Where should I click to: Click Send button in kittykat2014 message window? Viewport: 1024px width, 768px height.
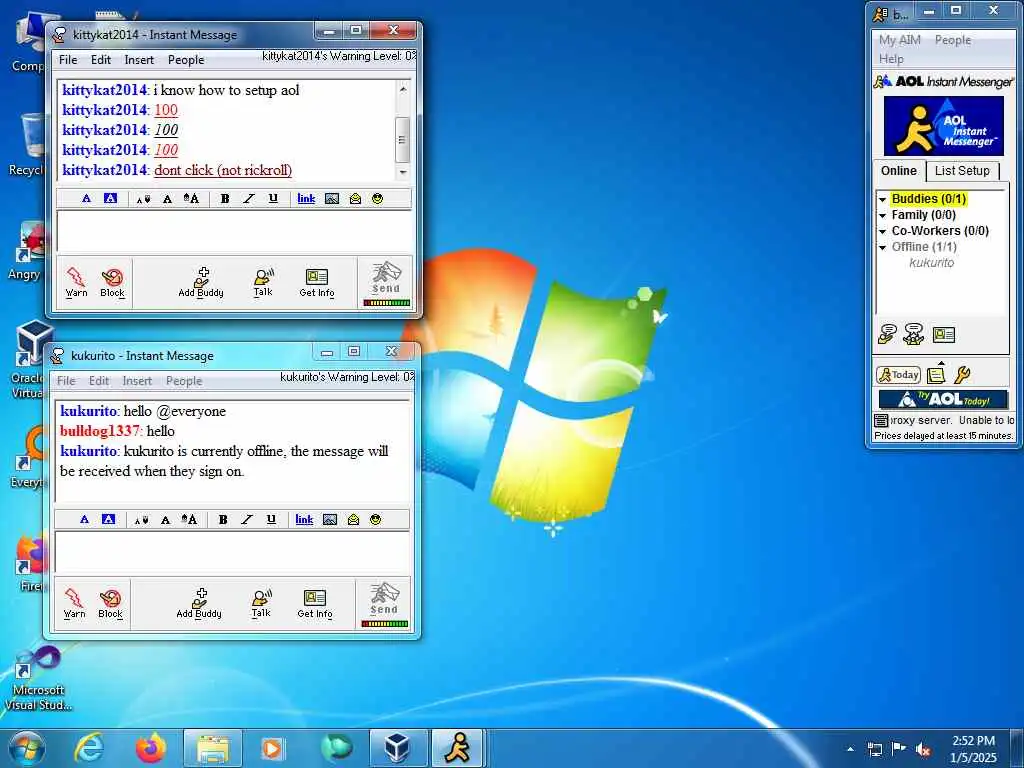(x=386, y=283)
